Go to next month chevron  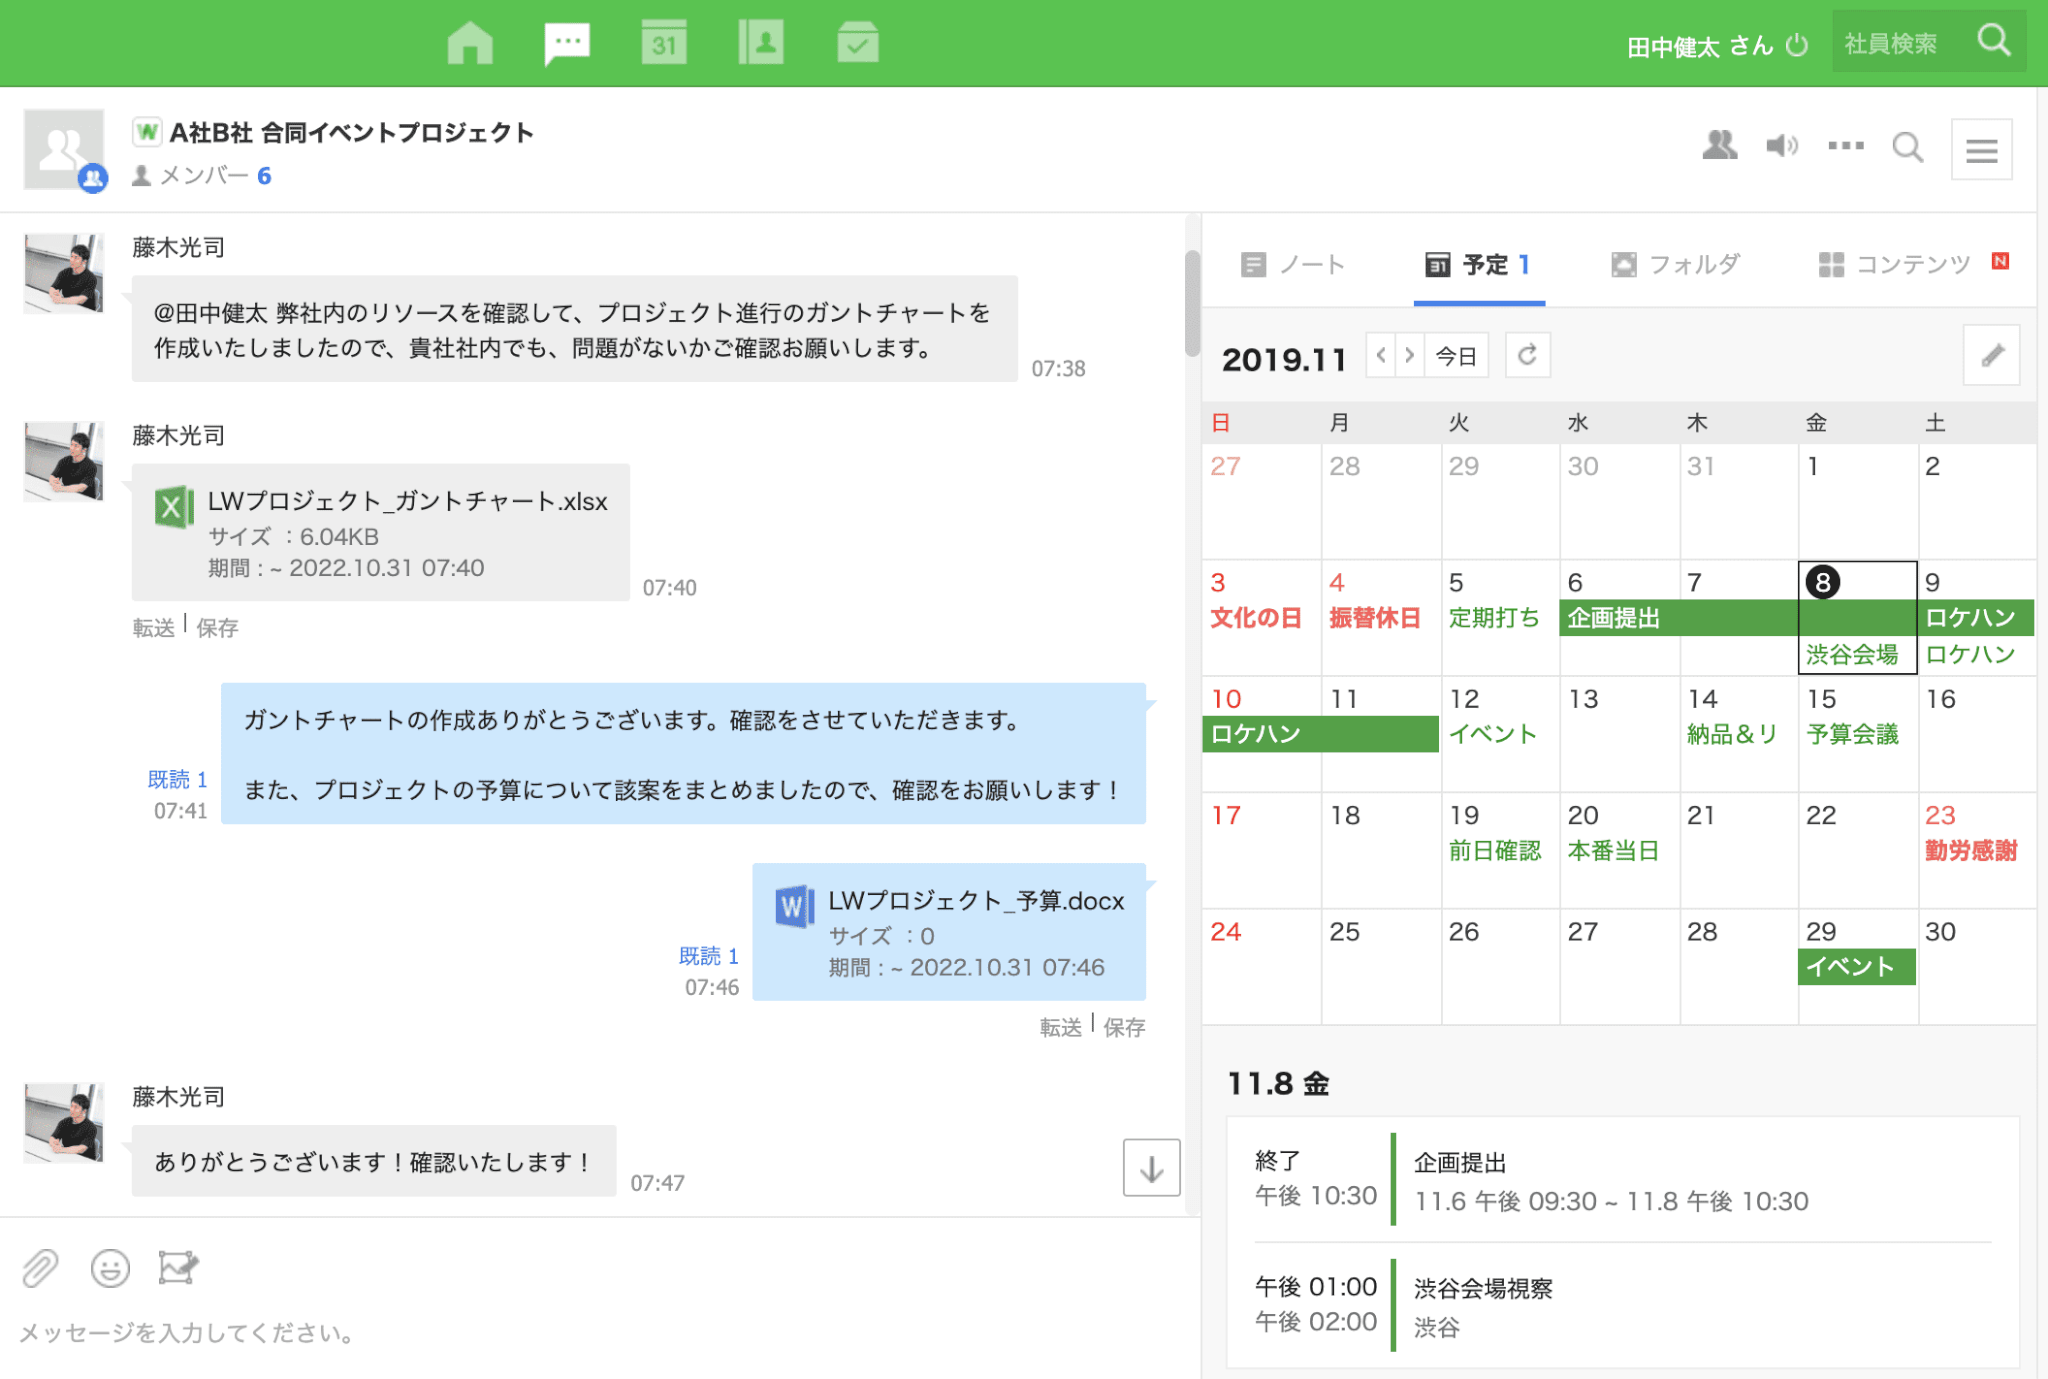(x=1409, y=355)
